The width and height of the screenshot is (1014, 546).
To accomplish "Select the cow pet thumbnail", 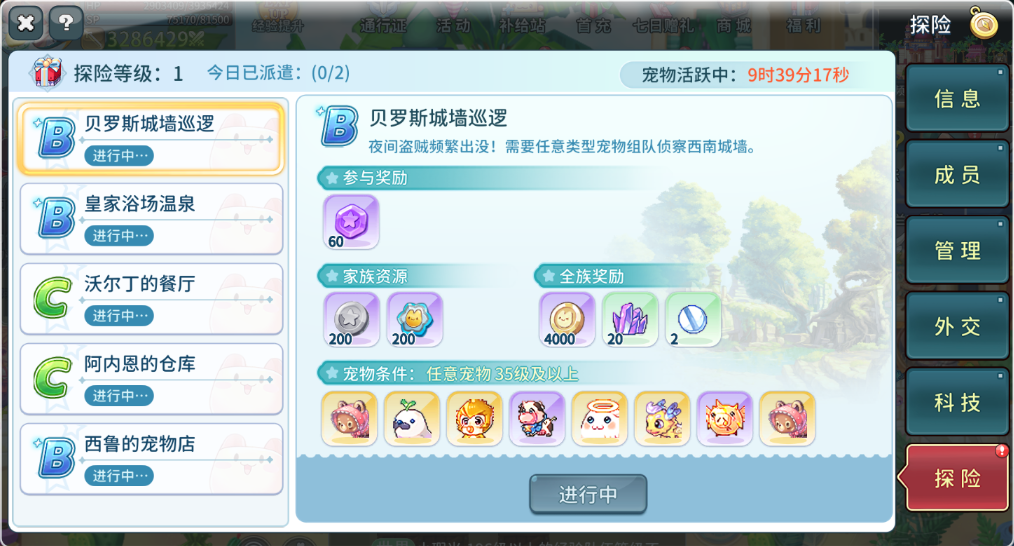I will [537, 419].
